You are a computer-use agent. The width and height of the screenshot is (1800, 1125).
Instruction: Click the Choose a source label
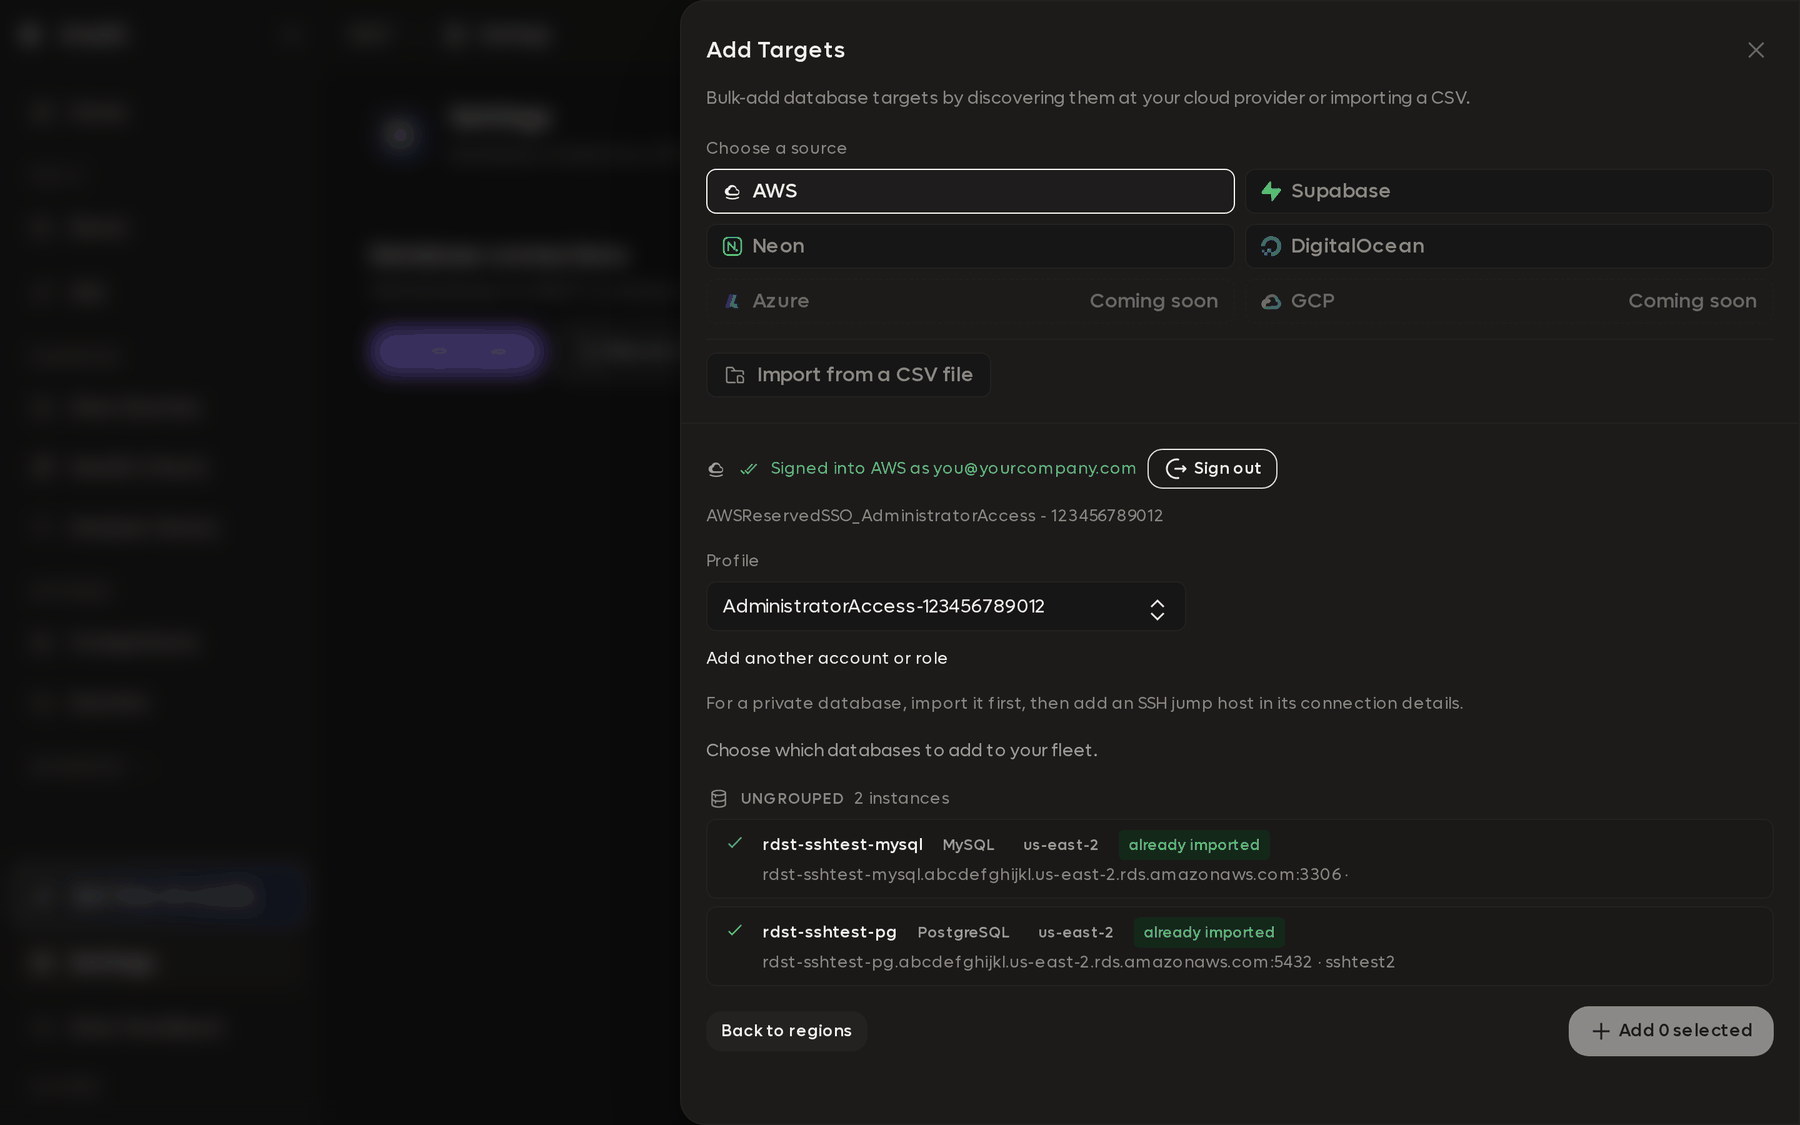[776, 148]
